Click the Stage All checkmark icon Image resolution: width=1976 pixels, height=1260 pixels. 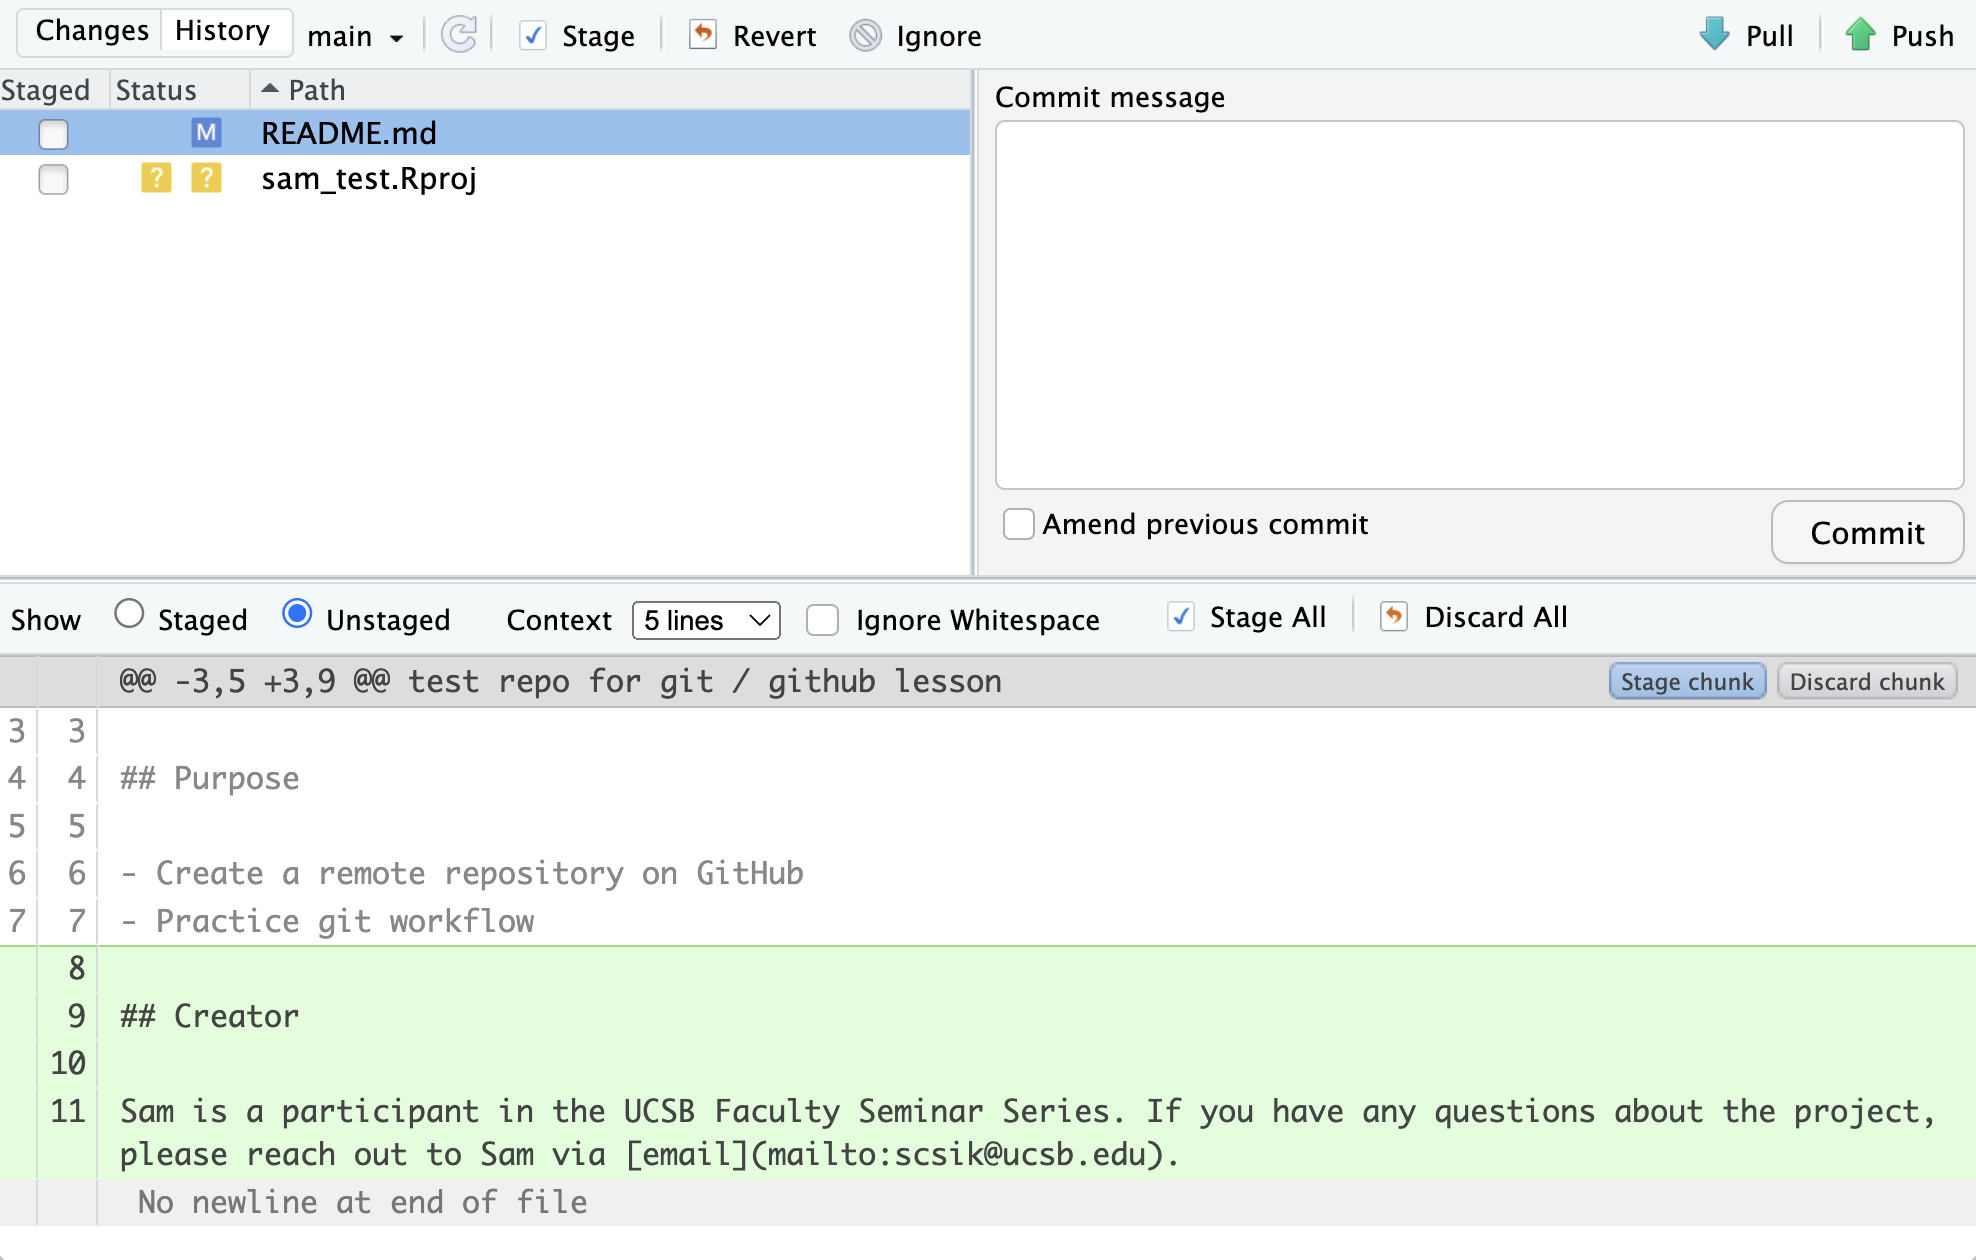pos(1181,617)
